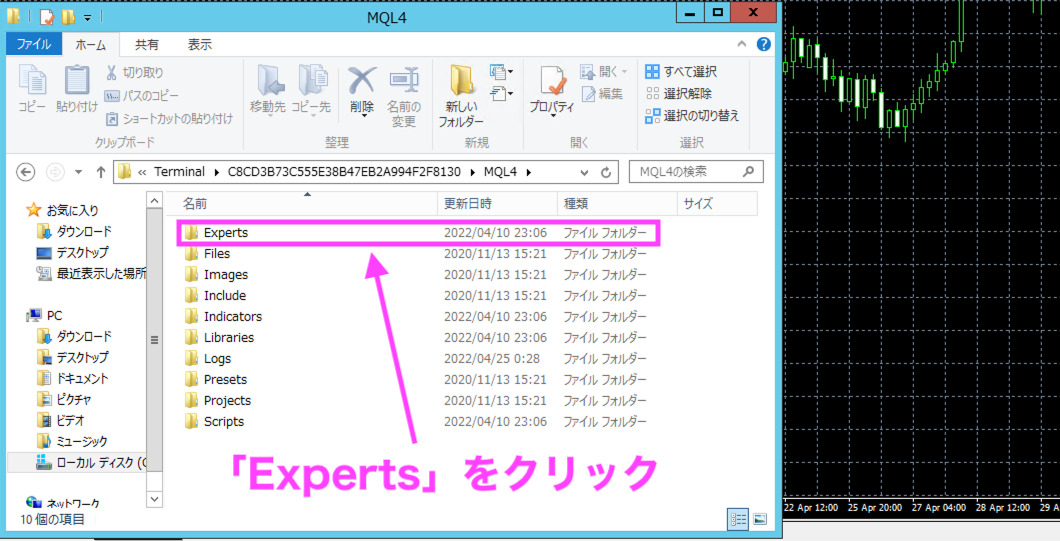Click 選択の切り替え (Invert selection)
This screenshot has width=1060, height=541.
(692, 116)
